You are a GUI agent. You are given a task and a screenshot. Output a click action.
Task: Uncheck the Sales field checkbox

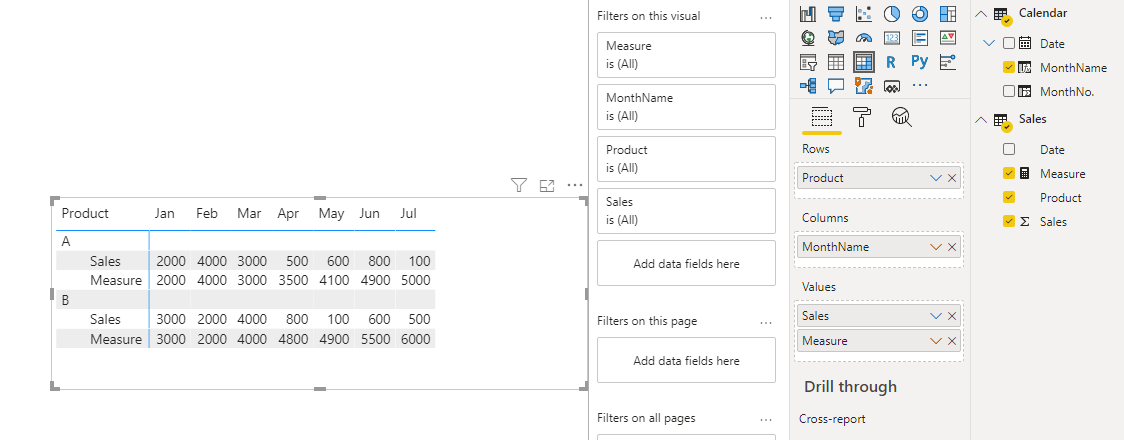click(x=1009, y=221)
